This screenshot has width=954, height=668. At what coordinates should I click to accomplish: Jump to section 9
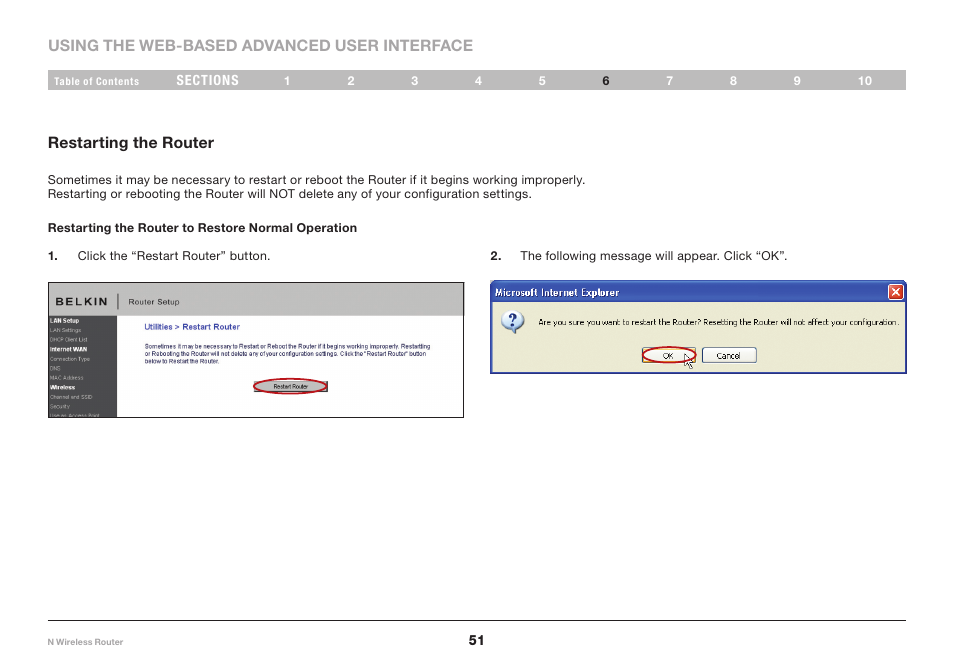point(797,81)
